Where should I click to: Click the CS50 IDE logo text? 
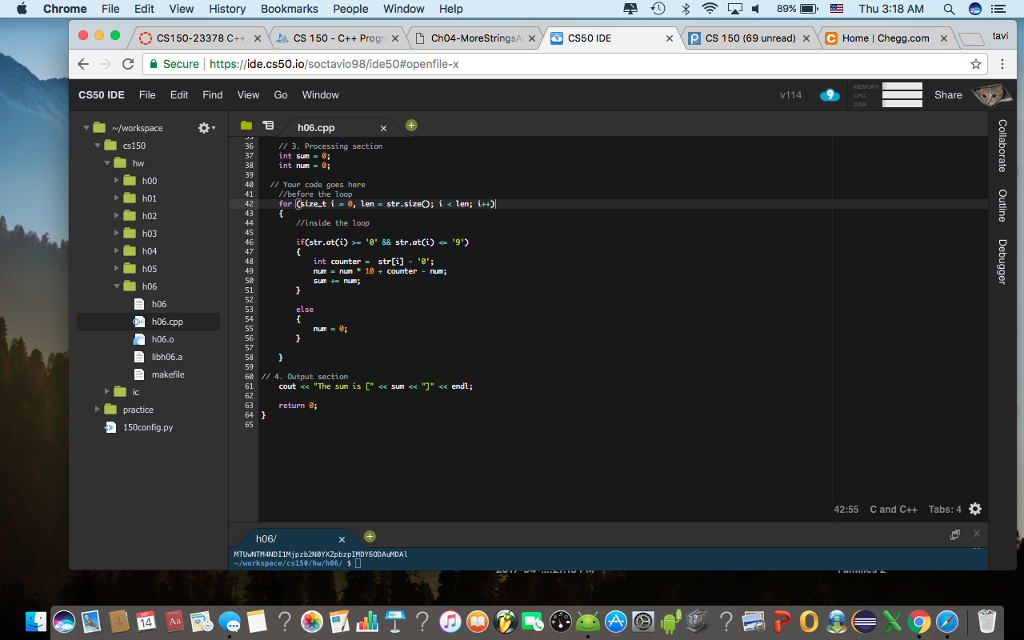(101, 95)
